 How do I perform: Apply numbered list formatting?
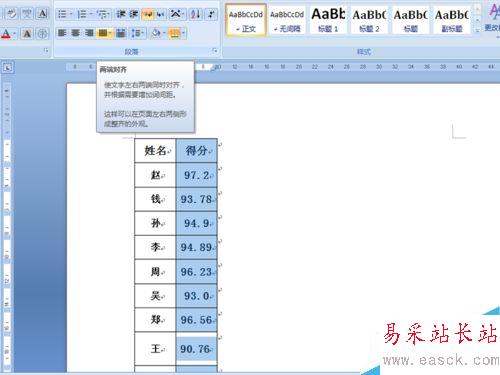82,14
